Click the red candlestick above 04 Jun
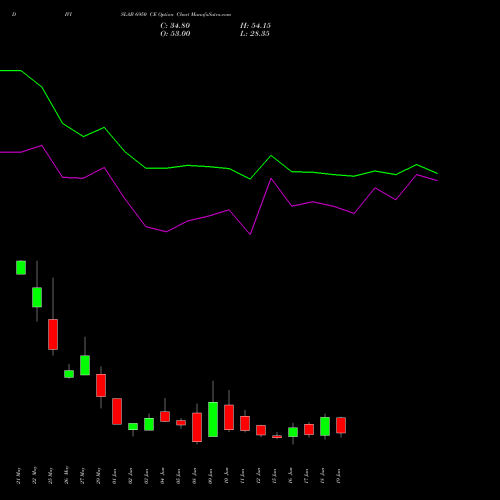The height and width of the screenshot is (500, 500). [165, 417]
